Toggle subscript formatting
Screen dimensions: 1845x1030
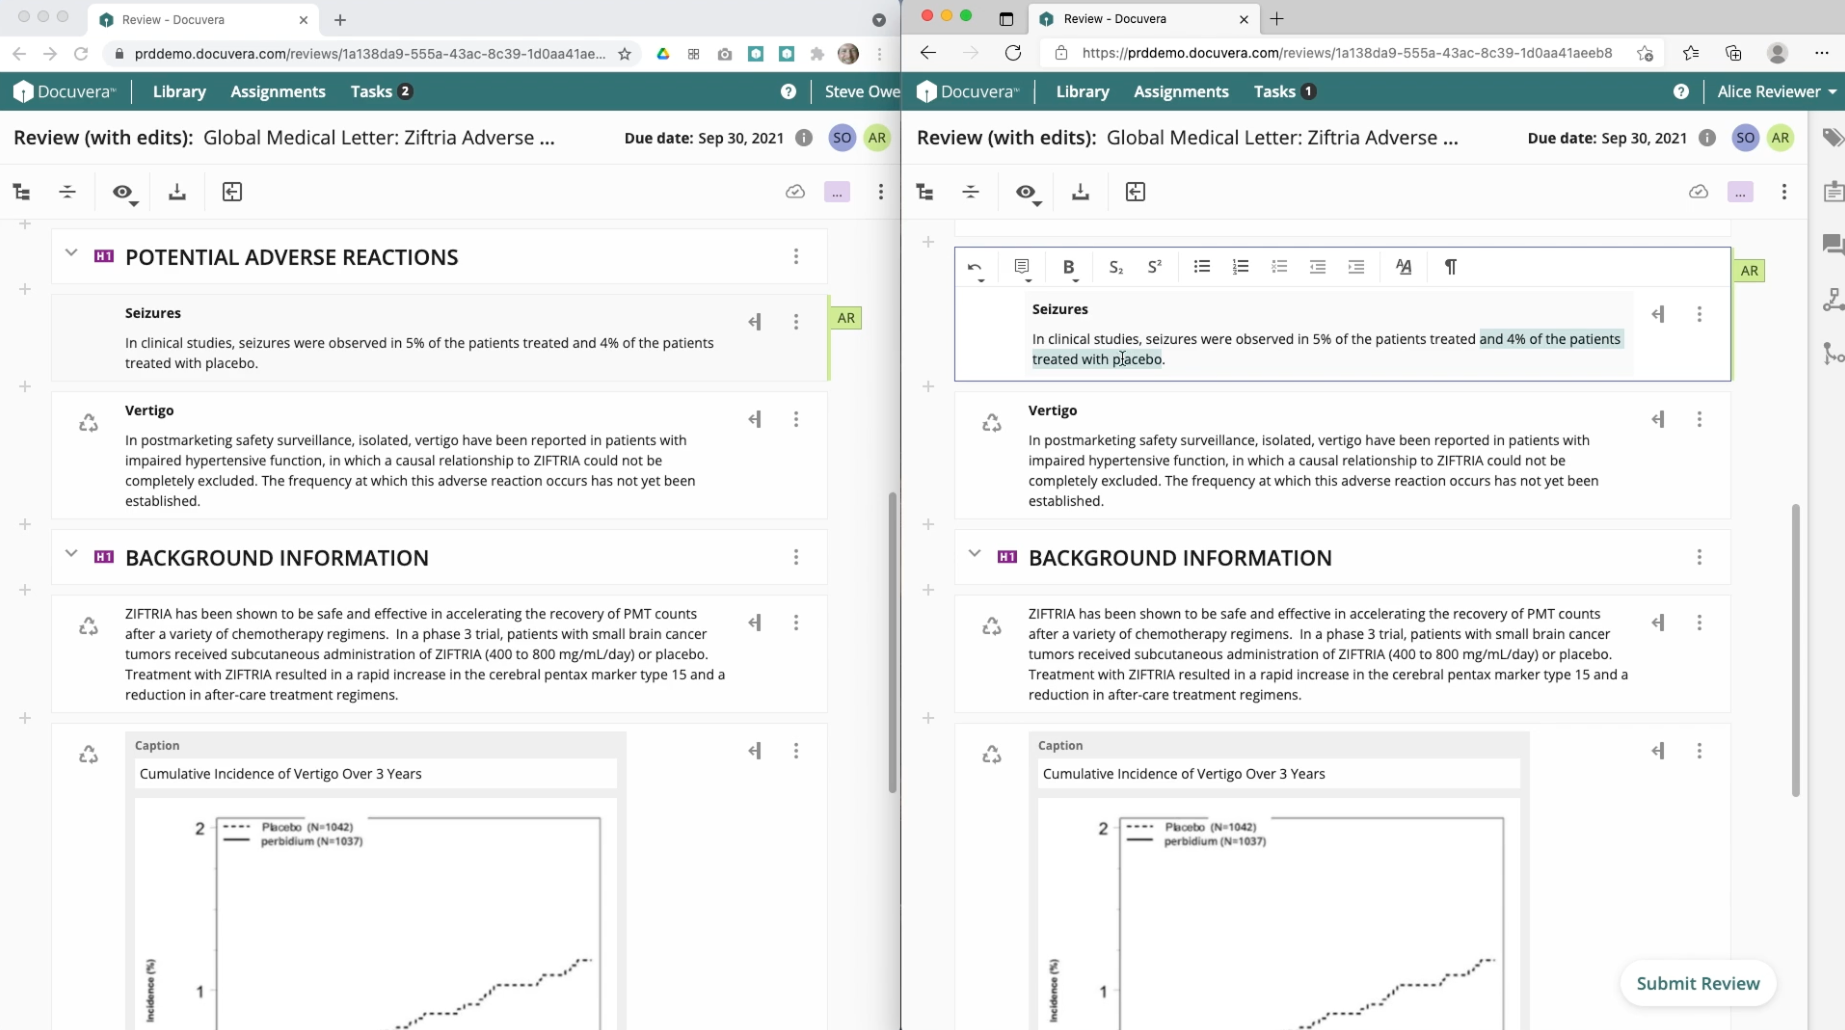tap(1116, 267)
